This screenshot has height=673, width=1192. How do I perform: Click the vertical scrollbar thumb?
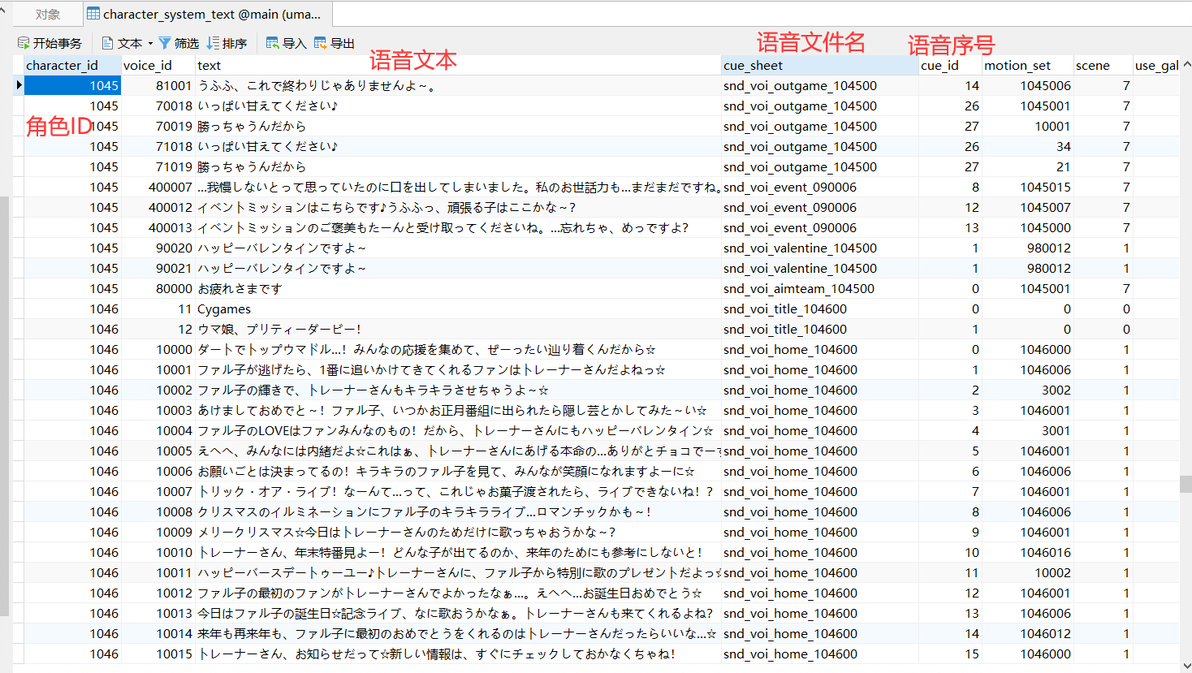[x=1186, y=484]
